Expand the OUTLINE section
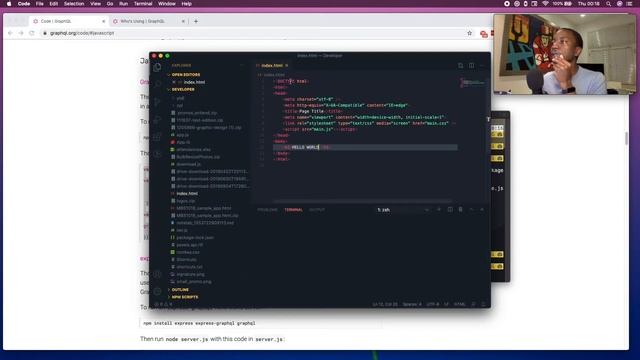640x360 pixels. (x=180, y=289)
